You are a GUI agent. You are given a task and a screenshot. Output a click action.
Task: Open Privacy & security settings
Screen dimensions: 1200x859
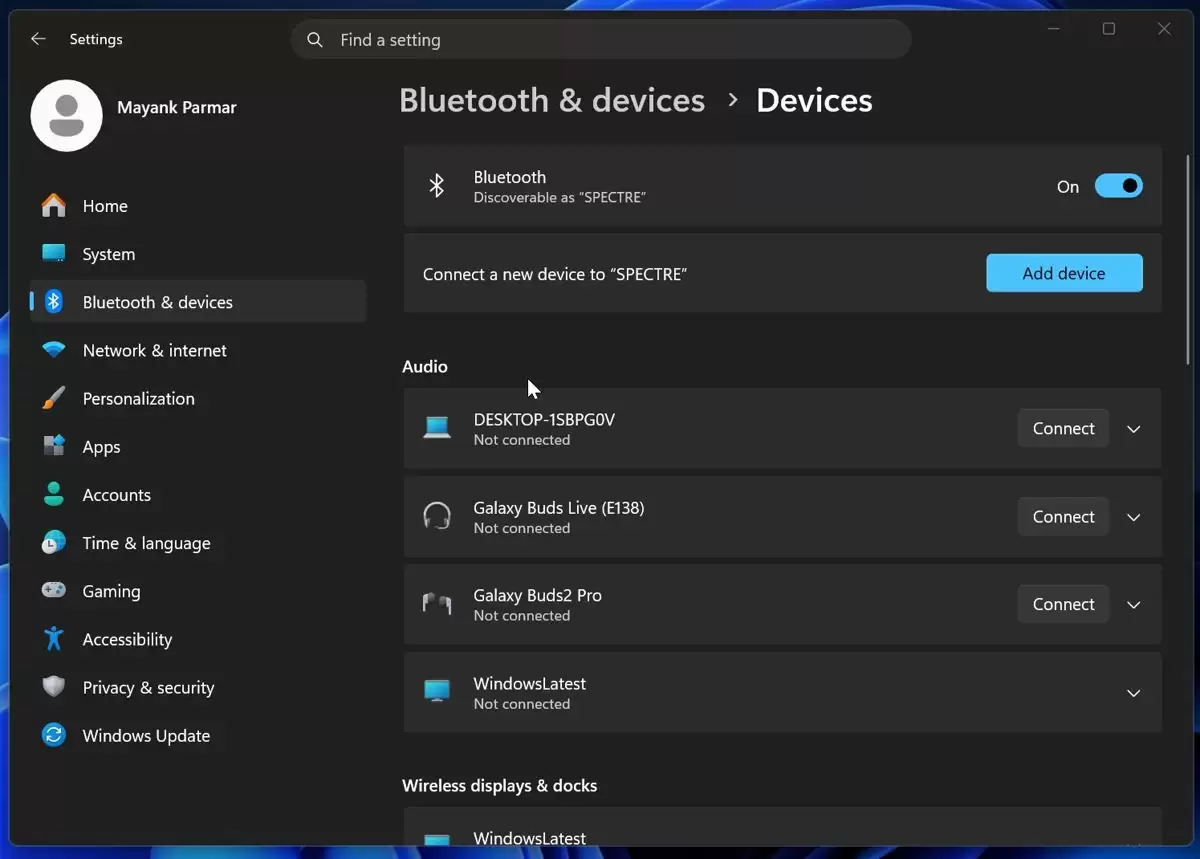point(198,687)
